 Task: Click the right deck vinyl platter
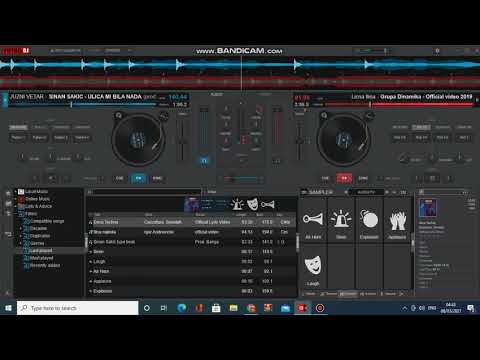[x=344, y=139]
